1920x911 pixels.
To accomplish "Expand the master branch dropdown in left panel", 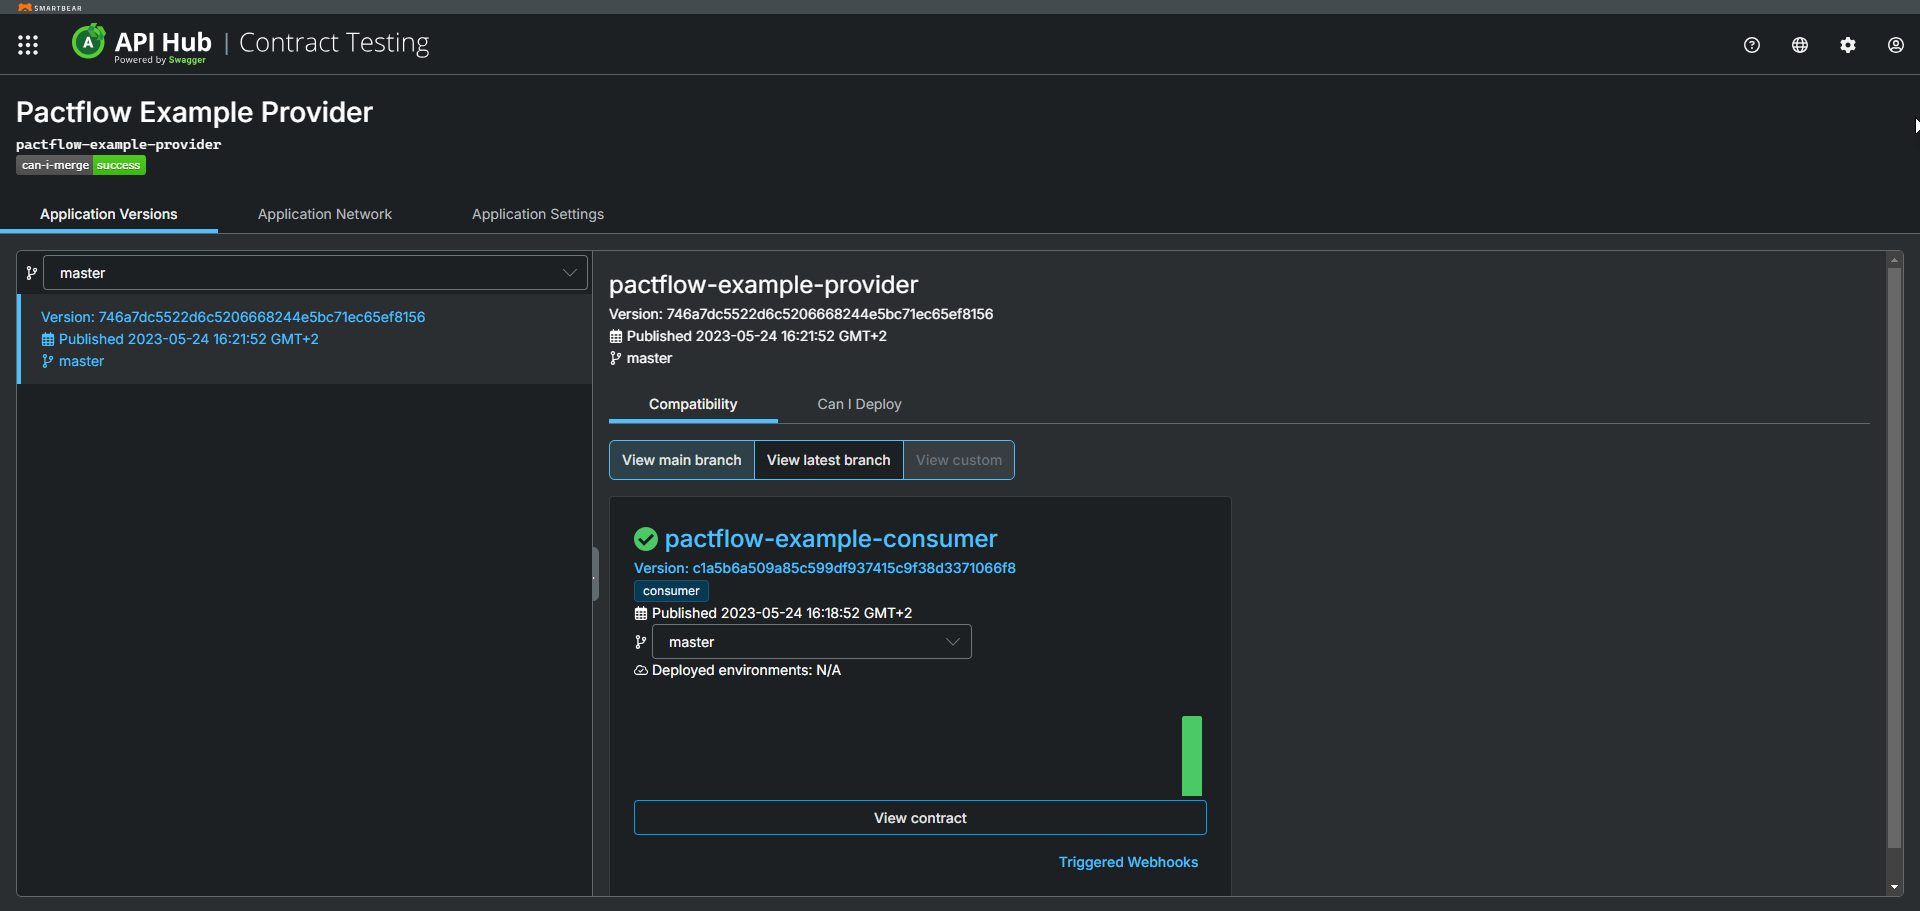I will (315, 273).
